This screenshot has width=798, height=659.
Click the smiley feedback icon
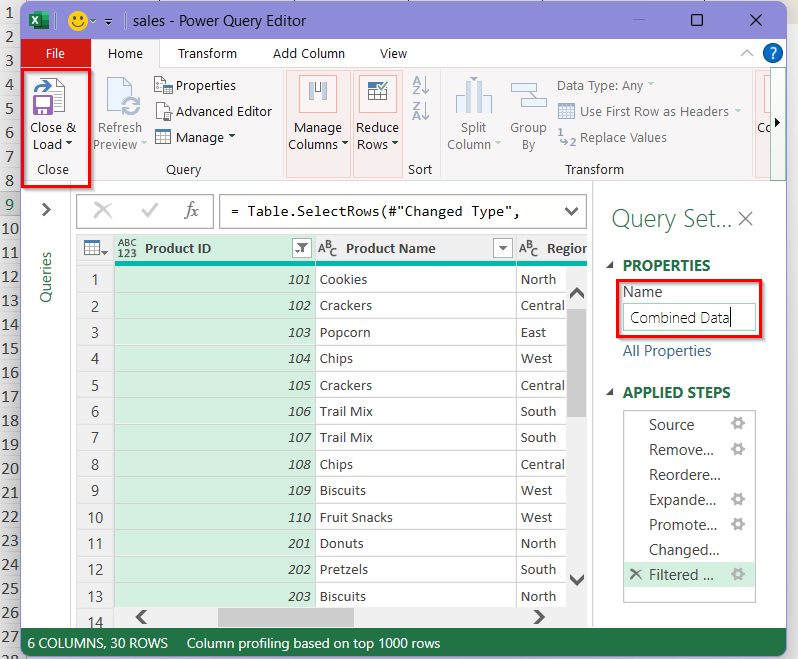coord(78,21)
